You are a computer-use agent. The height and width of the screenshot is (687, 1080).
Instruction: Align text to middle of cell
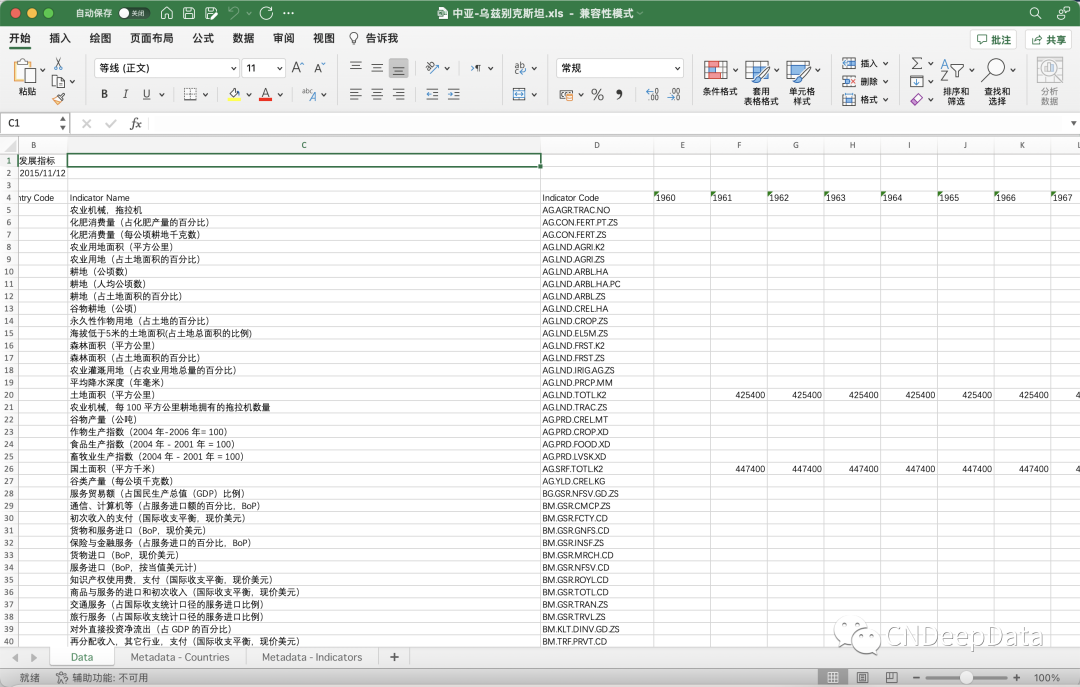pyautogui.click(x=377, y=68)
